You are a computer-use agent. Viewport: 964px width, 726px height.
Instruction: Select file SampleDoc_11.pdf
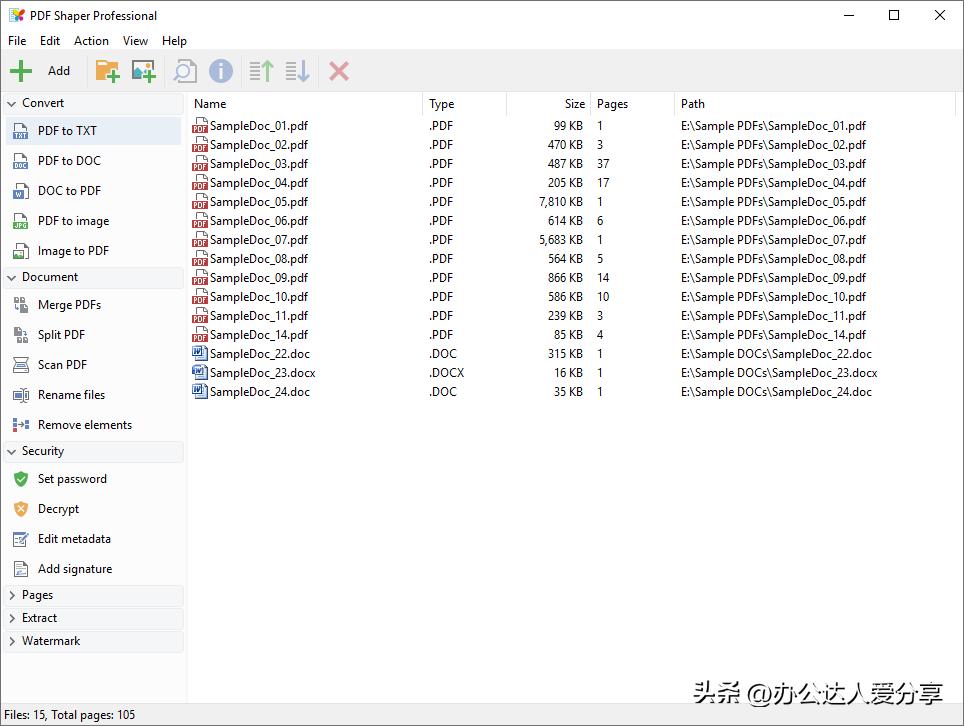click(x=259, y=316)
